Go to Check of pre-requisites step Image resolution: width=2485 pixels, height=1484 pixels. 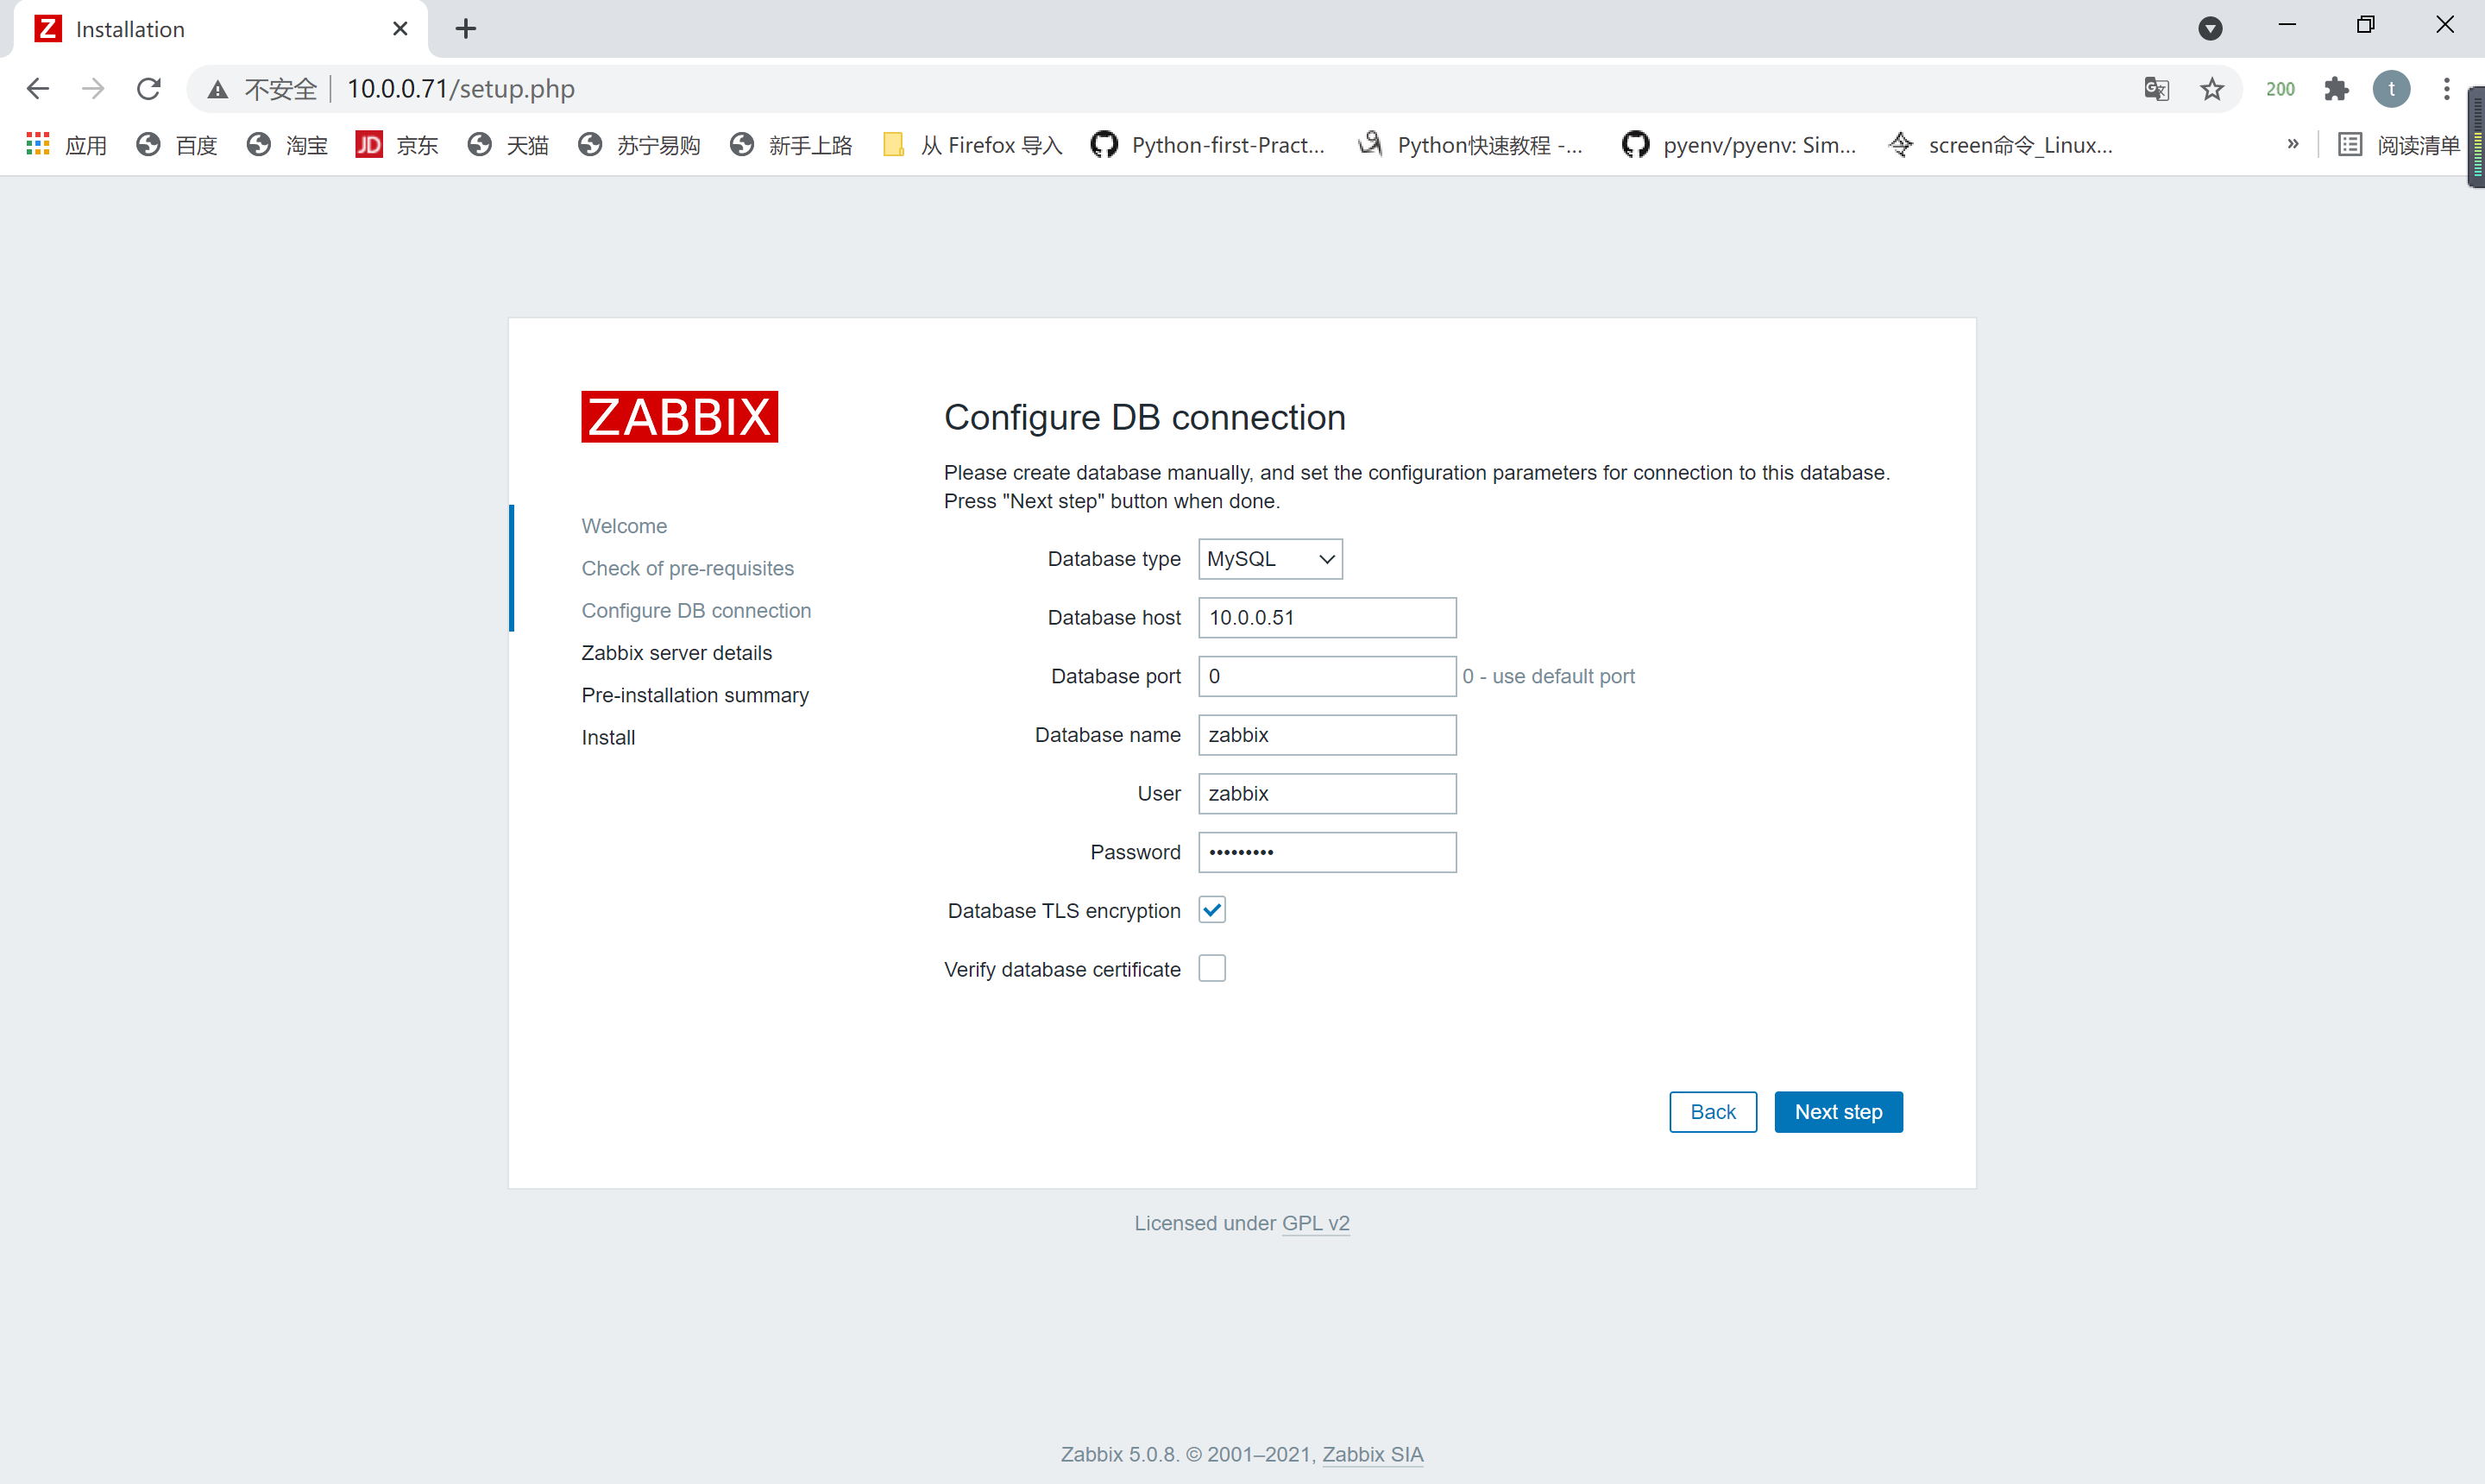pyautogui.click(x=688, y=568)
